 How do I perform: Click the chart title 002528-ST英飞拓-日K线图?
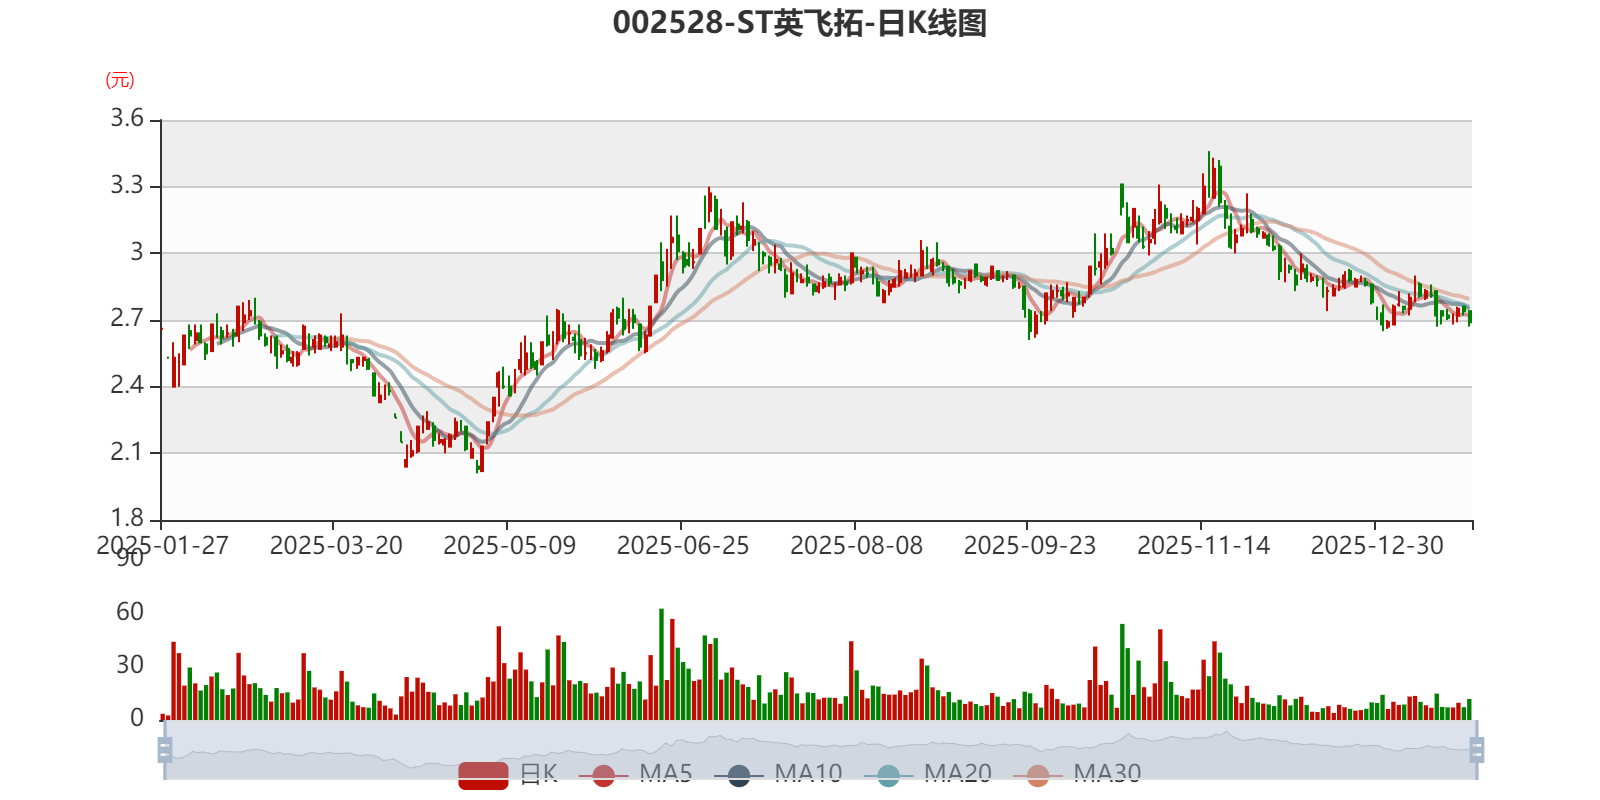800,22
